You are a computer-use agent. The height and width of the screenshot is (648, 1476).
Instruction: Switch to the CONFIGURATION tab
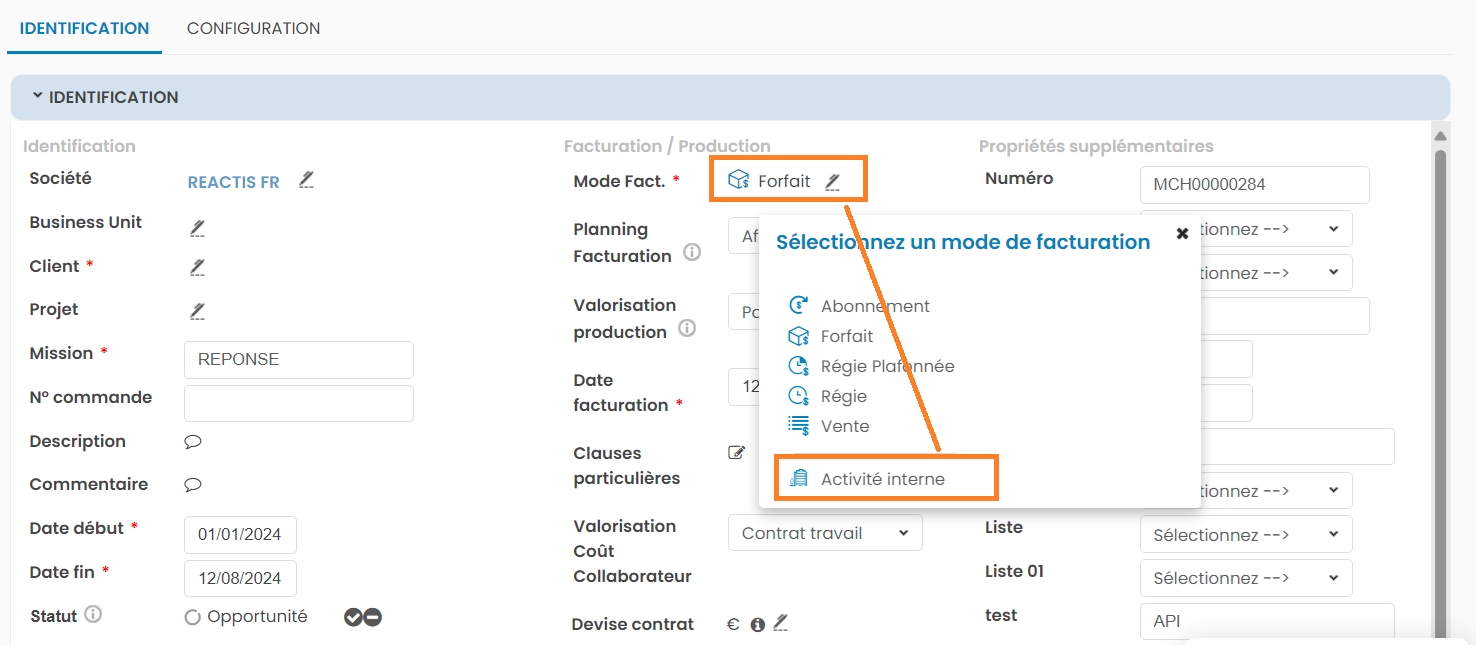253,28
